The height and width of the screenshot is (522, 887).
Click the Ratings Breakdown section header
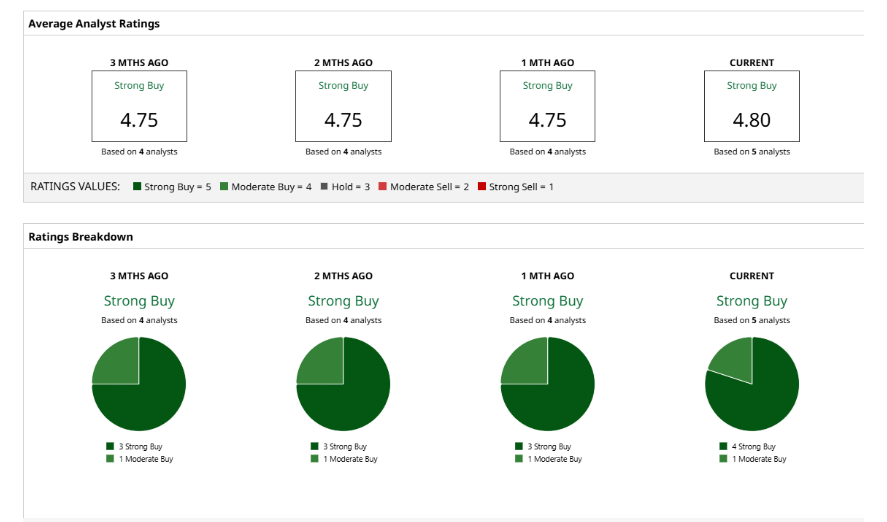point(81,237)
